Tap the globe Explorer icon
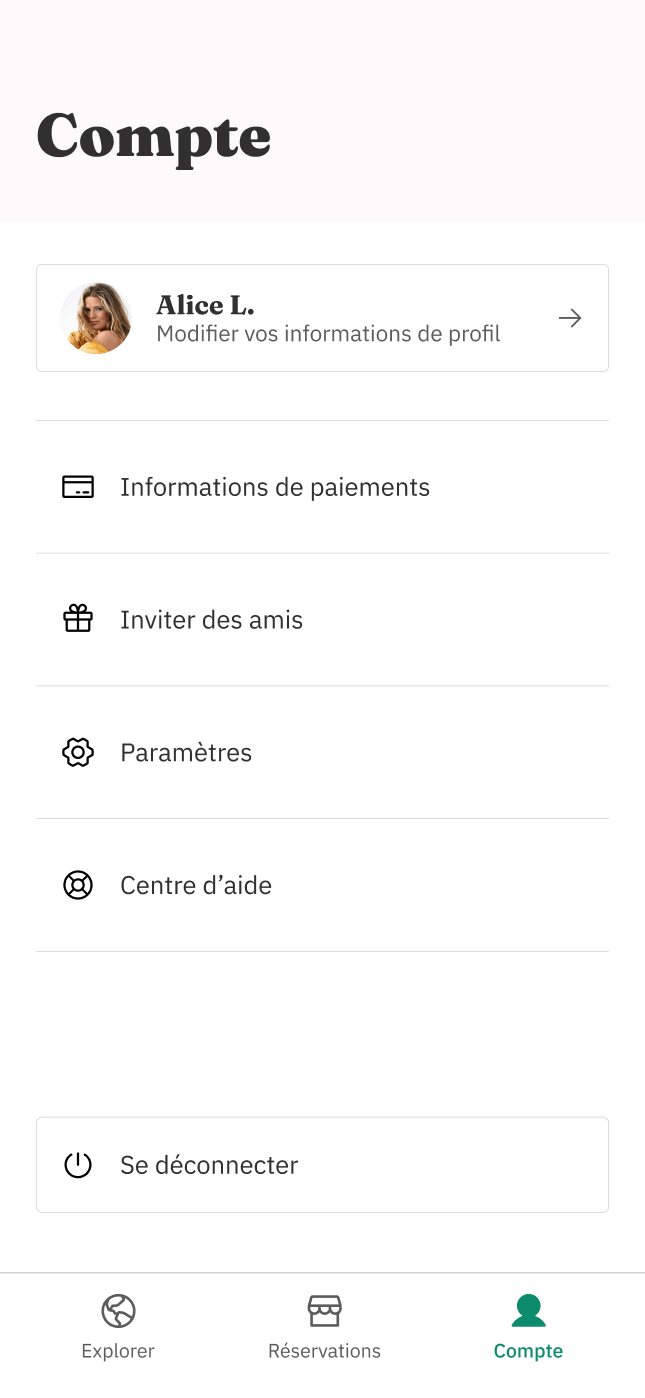 tap(118, 1310)
